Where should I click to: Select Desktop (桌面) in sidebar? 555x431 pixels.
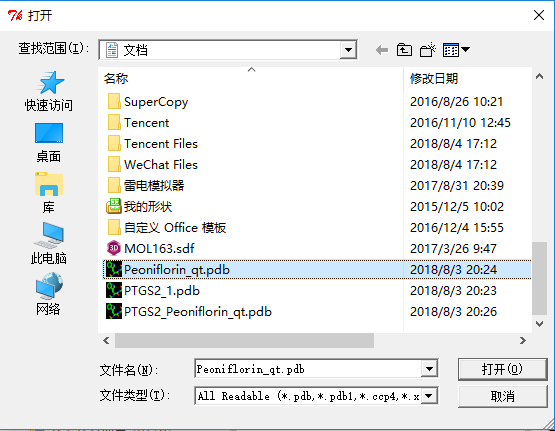49,143
